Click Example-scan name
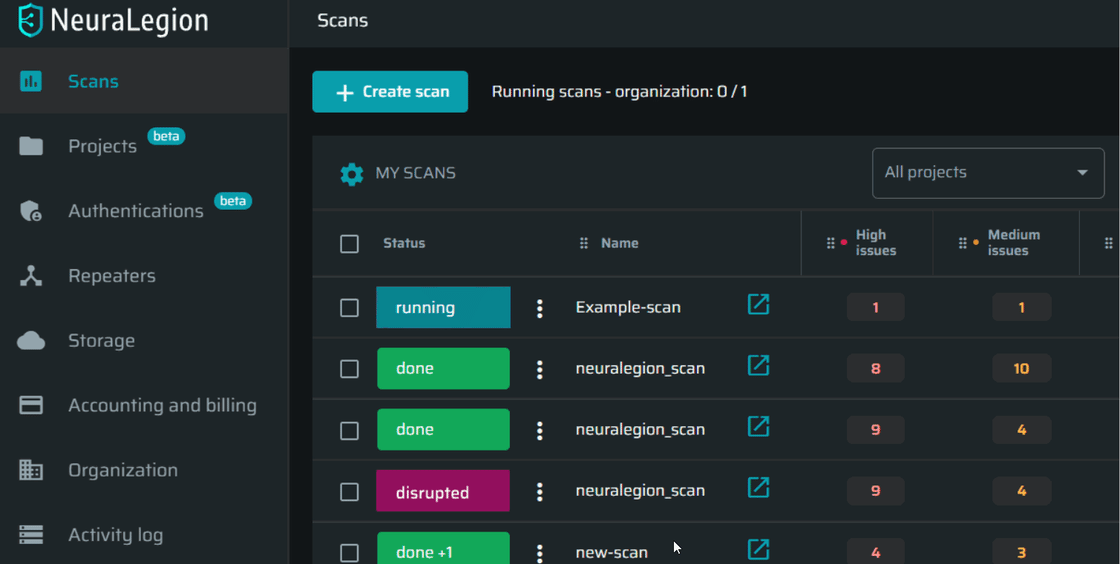 tap(628, 308)
